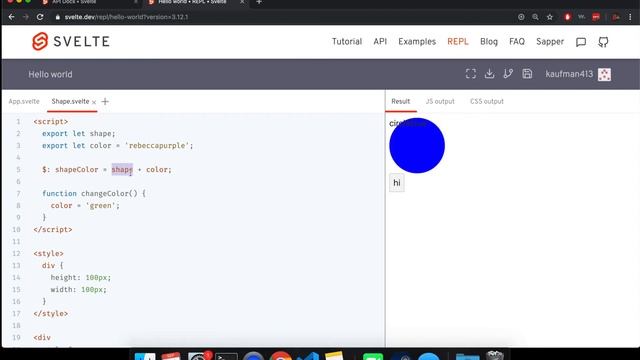Open the Trash in the Dock
Screen dimensions: 640x360
495,355
